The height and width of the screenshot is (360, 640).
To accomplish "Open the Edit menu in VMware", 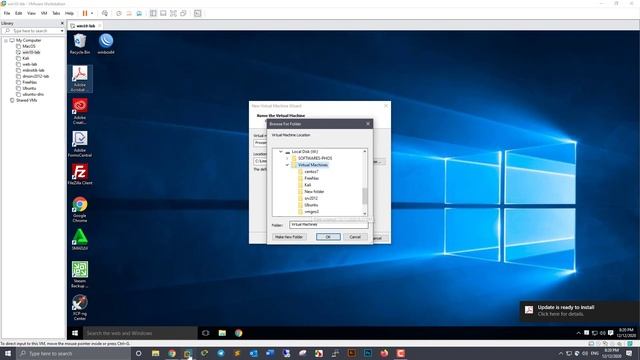I will pyautogui.click(x=18, y=13).
